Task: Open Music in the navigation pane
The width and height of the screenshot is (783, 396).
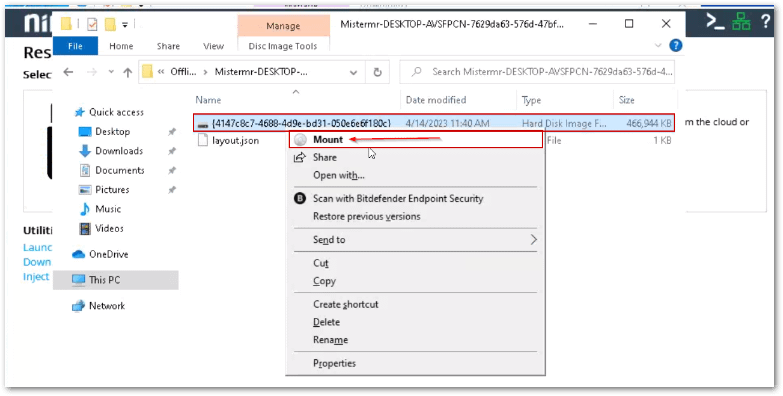Action: (x=108, y=209)
